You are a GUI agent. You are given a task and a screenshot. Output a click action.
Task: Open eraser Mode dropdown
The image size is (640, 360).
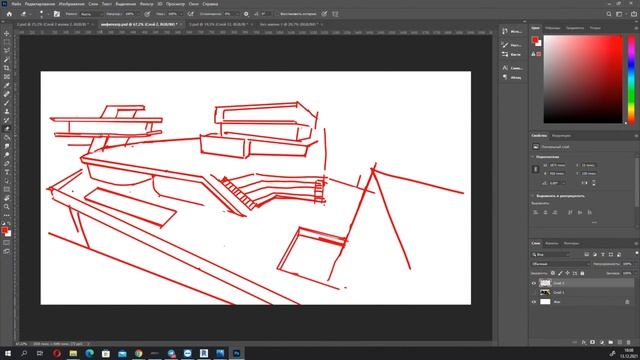click(91, 14)
